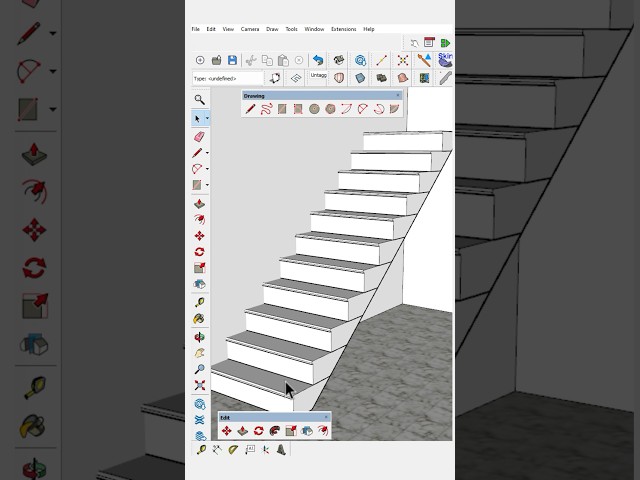Open the Camera menu

tap(250, 29)
